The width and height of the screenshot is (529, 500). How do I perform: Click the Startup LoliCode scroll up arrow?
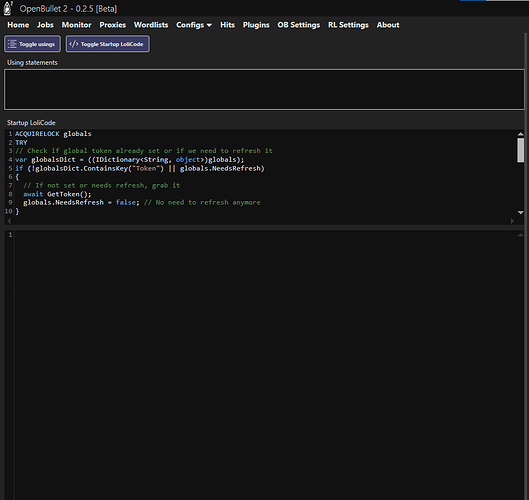click(521, 134)
